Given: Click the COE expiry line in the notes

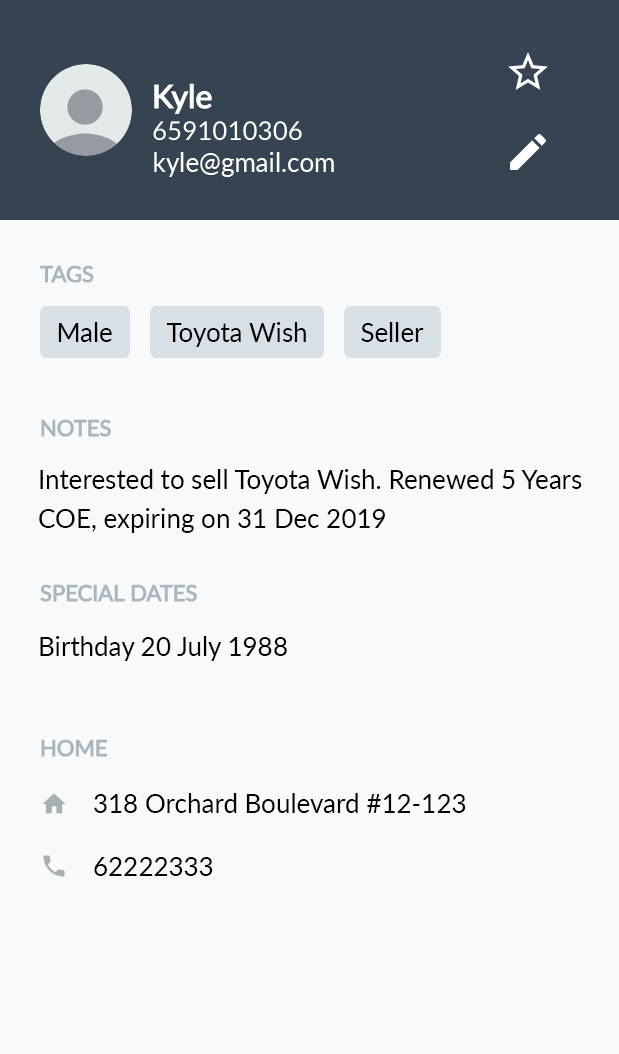Looking at the screenshot, I should click(212, 519).
